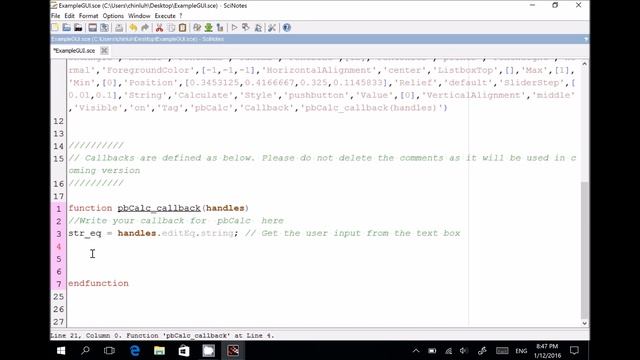640x360 pixels.
Task: Expand the blue docked title bar arrow
Action: point(586,39)
